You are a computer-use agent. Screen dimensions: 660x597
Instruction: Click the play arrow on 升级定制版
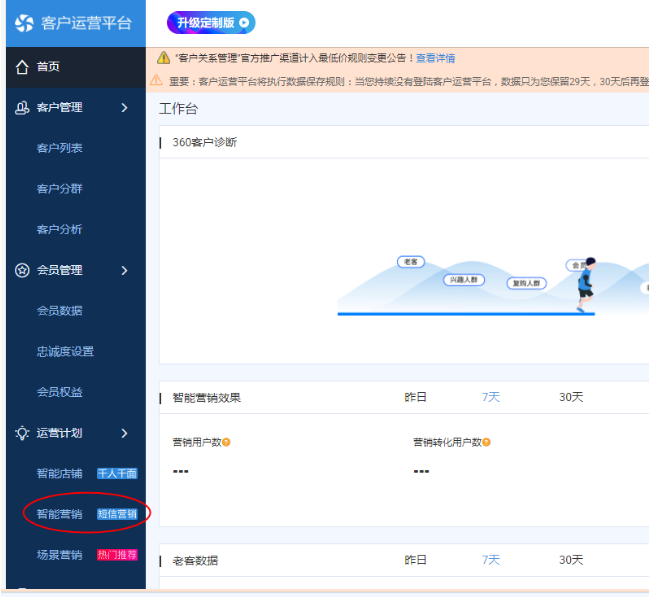coord(244,23)
